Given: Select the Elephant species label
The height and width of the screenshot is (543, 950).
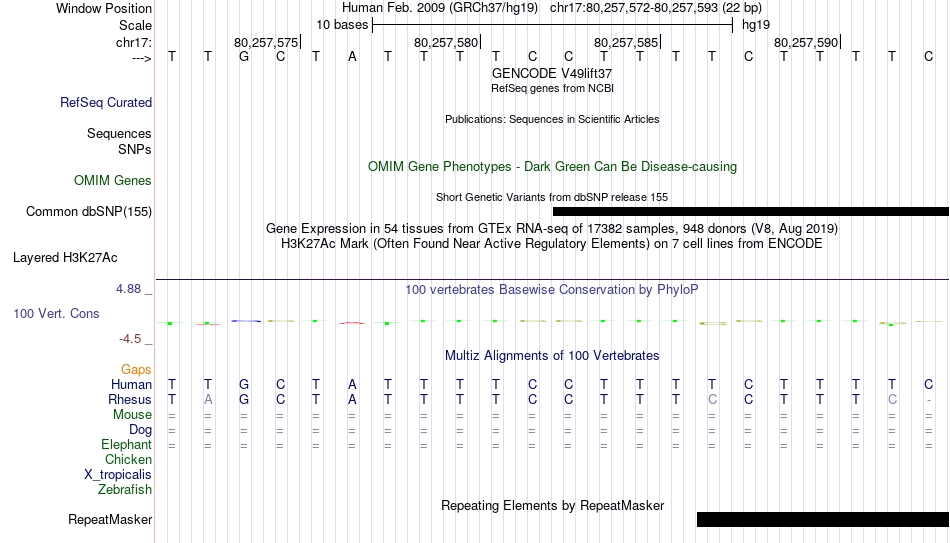Looking at the screenshot, I should (126, 445).
